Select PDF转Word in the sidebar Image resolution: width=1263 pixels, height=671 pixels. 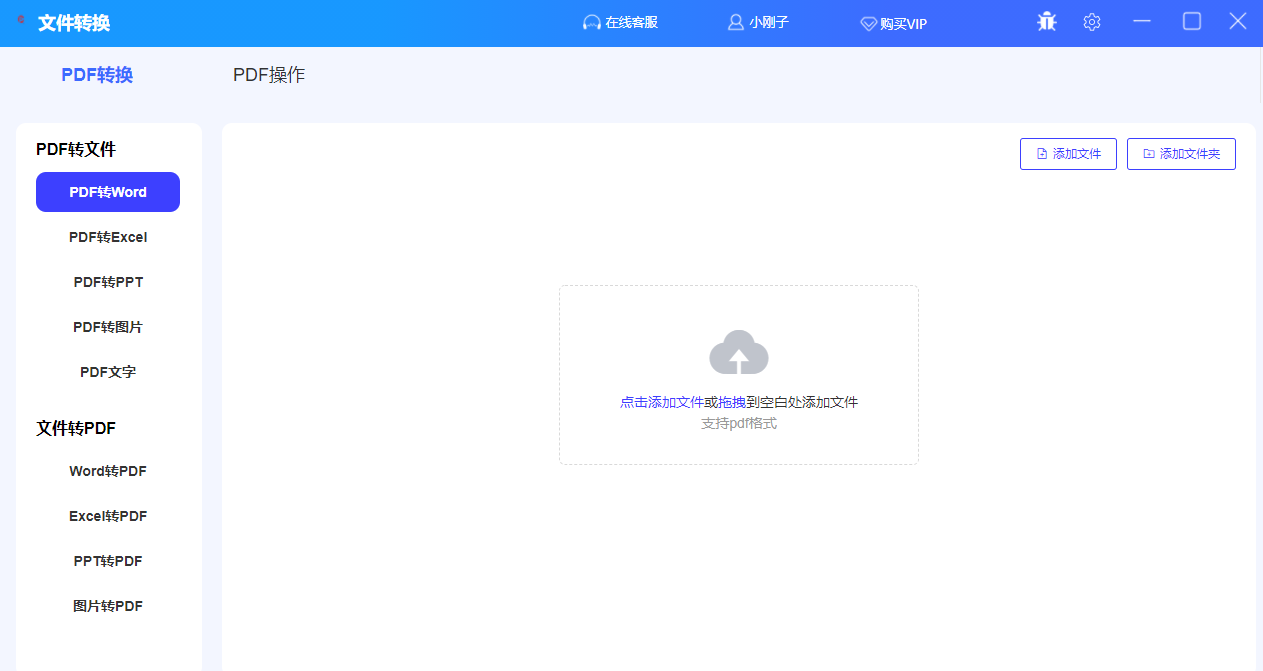tap(108, 192)
